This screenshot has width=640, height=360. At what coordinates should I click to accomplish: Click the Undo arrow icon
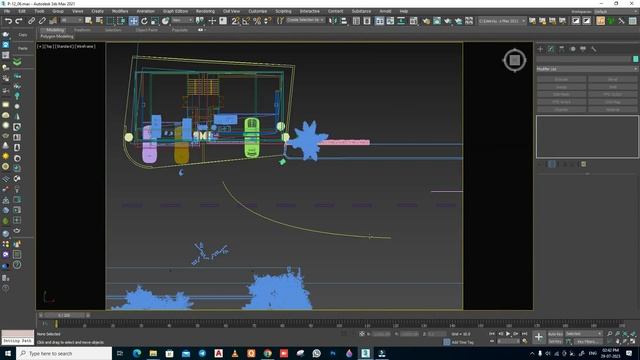[9, 21]
